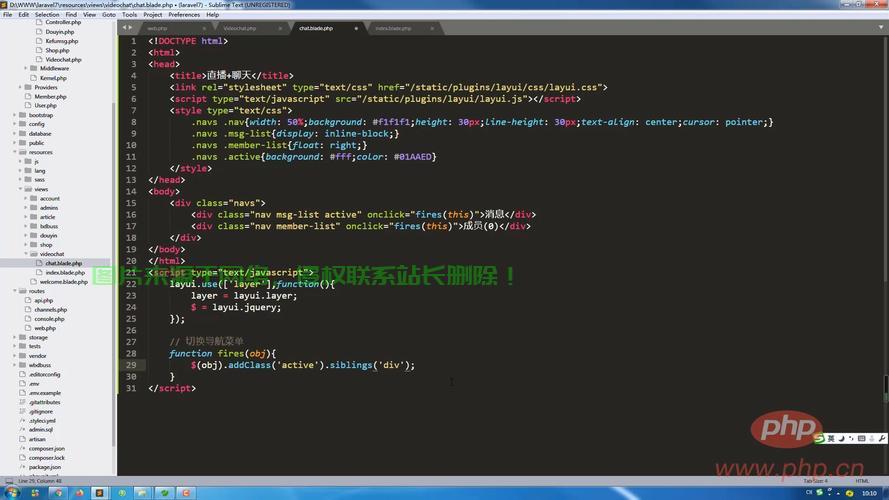Open the Edit menu

23,15
